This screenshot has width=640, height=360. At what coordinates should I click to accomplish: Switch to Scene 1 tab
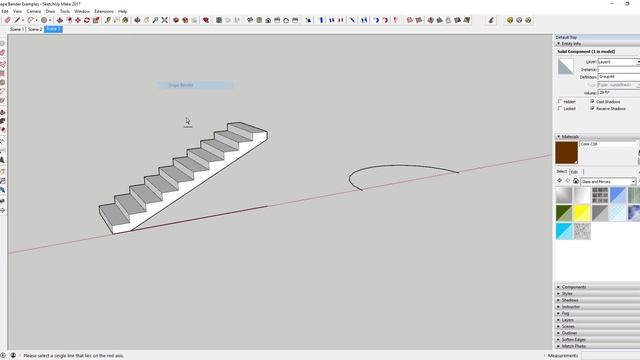[17, 29]
